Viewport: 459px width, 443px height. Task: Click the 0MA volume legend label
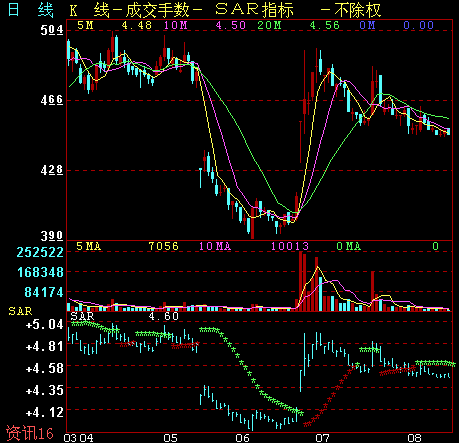[x=349, y=246]
